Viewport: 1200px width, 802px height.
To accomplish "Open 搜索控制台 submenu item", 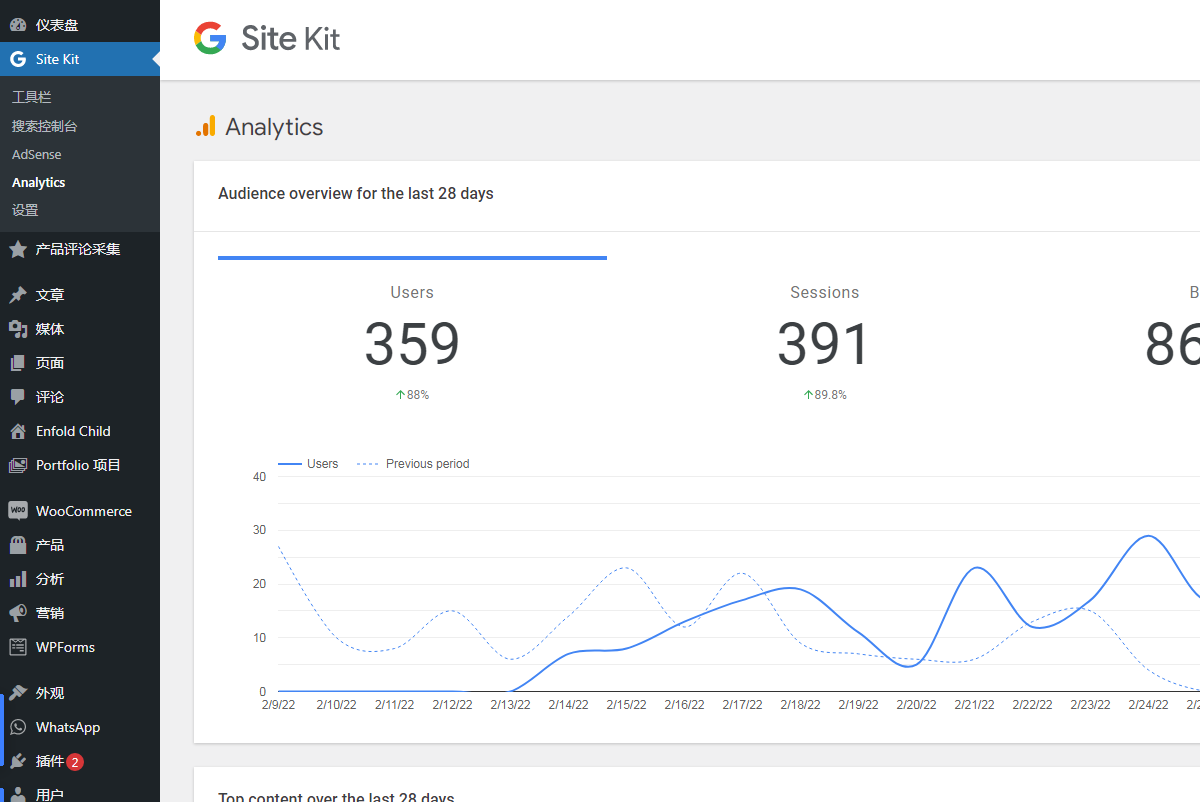I will coord(44,126).
